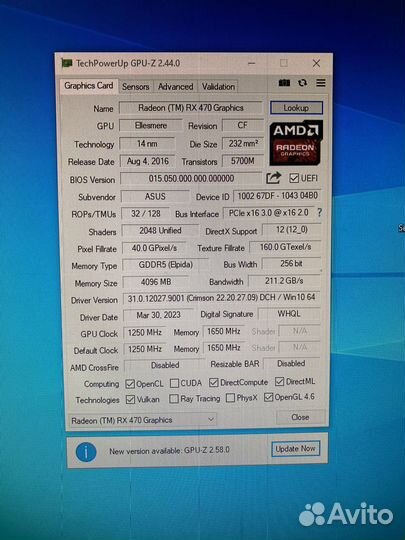Toggle the PhysX checkbox
The width and height of the screenshot is (405, 540).
pyautogui.click(x=230, y=398)
